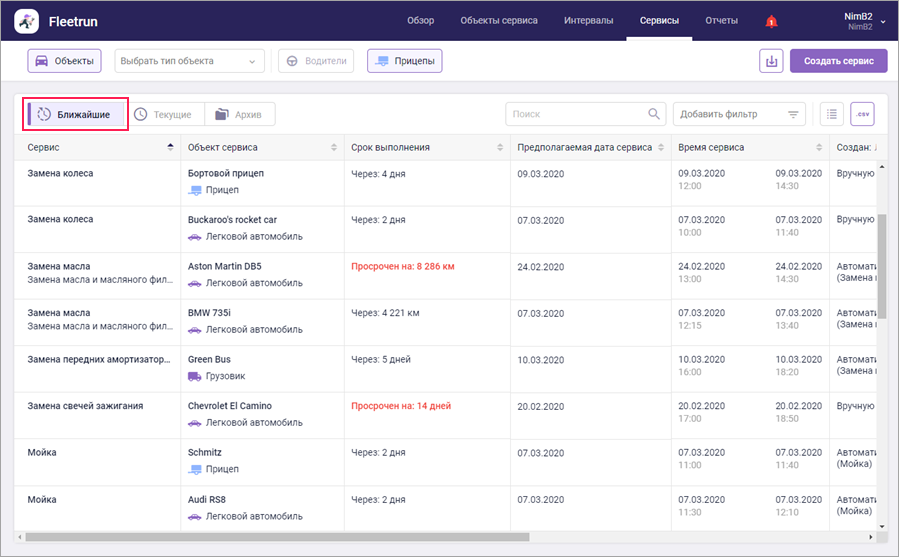This screenshot has width=899, height=557.
Task: Click the truck icon under Green Bus
Action: click(x=195, y=376)
